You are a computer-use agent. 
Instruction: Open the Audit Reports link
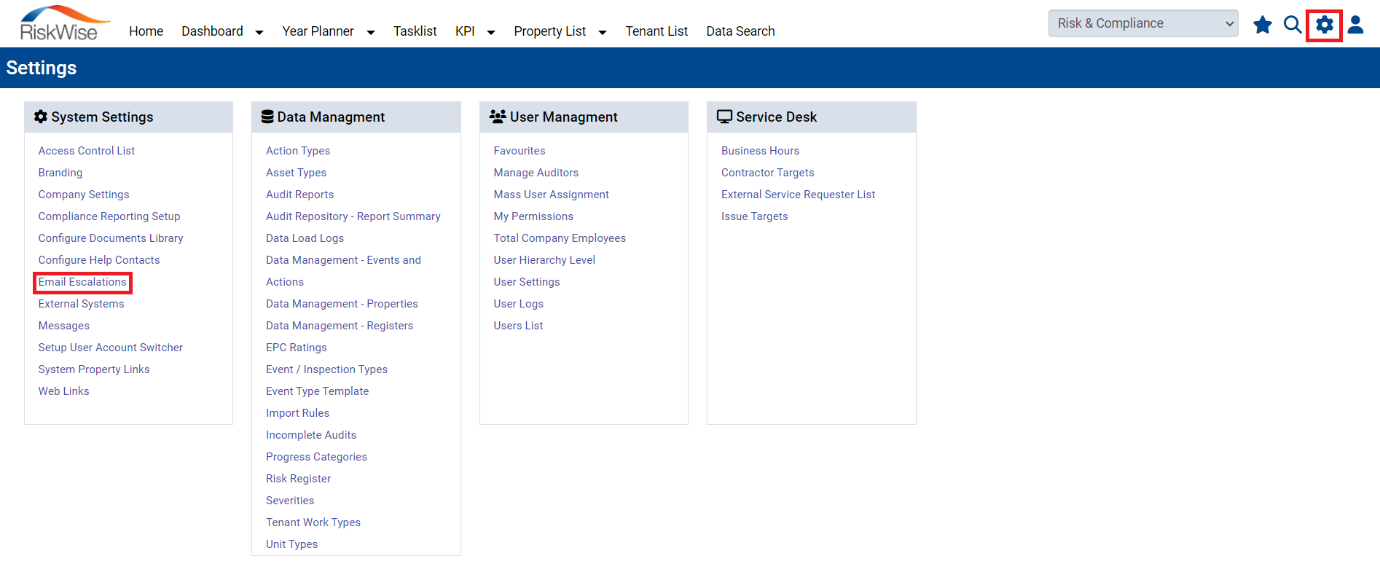[300, 195]
